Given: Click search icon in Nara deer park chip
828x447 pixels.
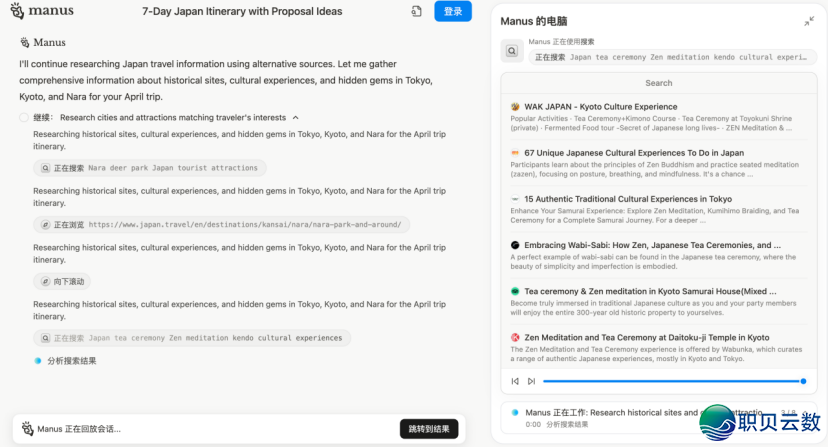Looking at the screenshot, I should click(x=45, y=168).
